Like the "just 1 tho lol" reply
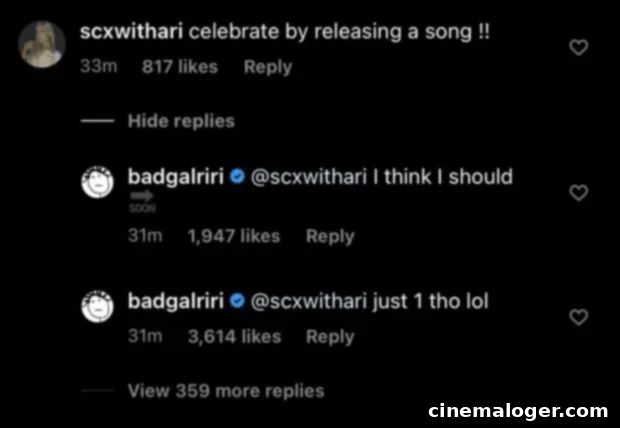This screenshot has width=620, height=428. [578, 317]
